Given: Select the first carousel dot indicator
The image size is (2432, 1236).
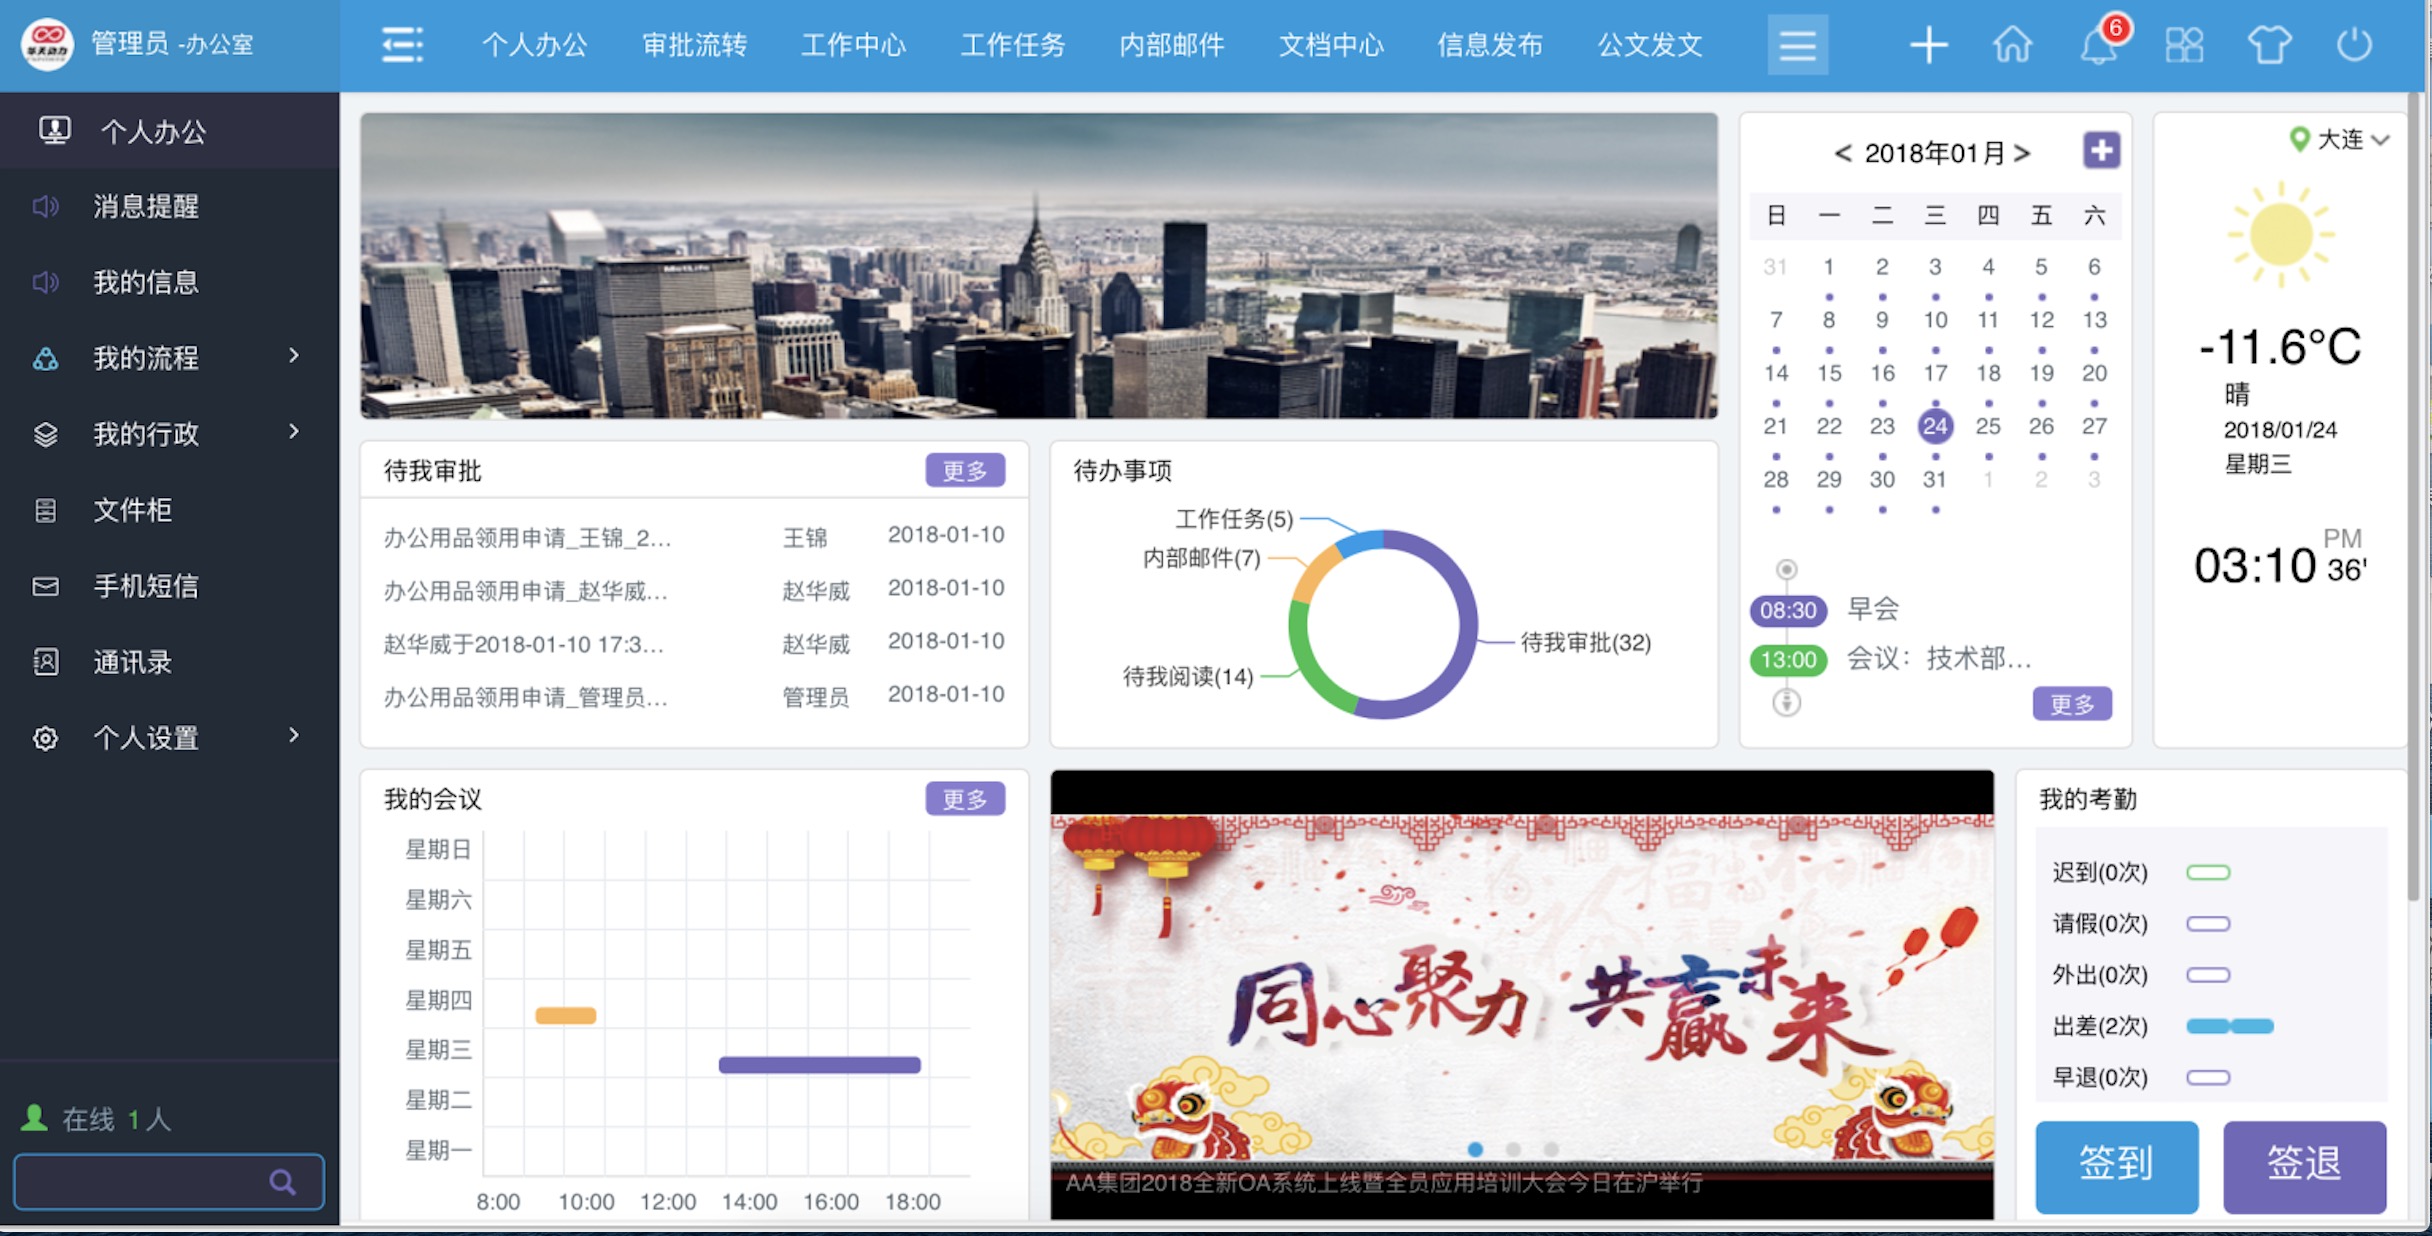Looking at the screenshot, I should tap(1475, 1149).
